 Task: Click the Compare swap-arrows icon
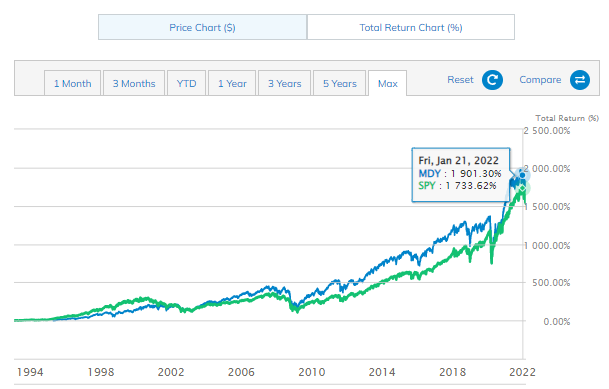pyautogui.click(x=580, y=80)
